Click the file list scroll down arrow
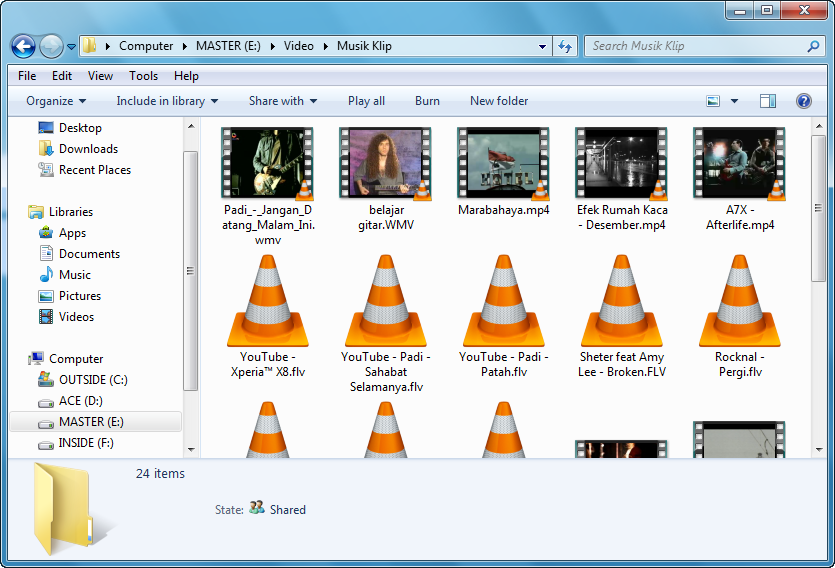Image resolution: width=835 pixels, height=568 pixels. (818, 450)
